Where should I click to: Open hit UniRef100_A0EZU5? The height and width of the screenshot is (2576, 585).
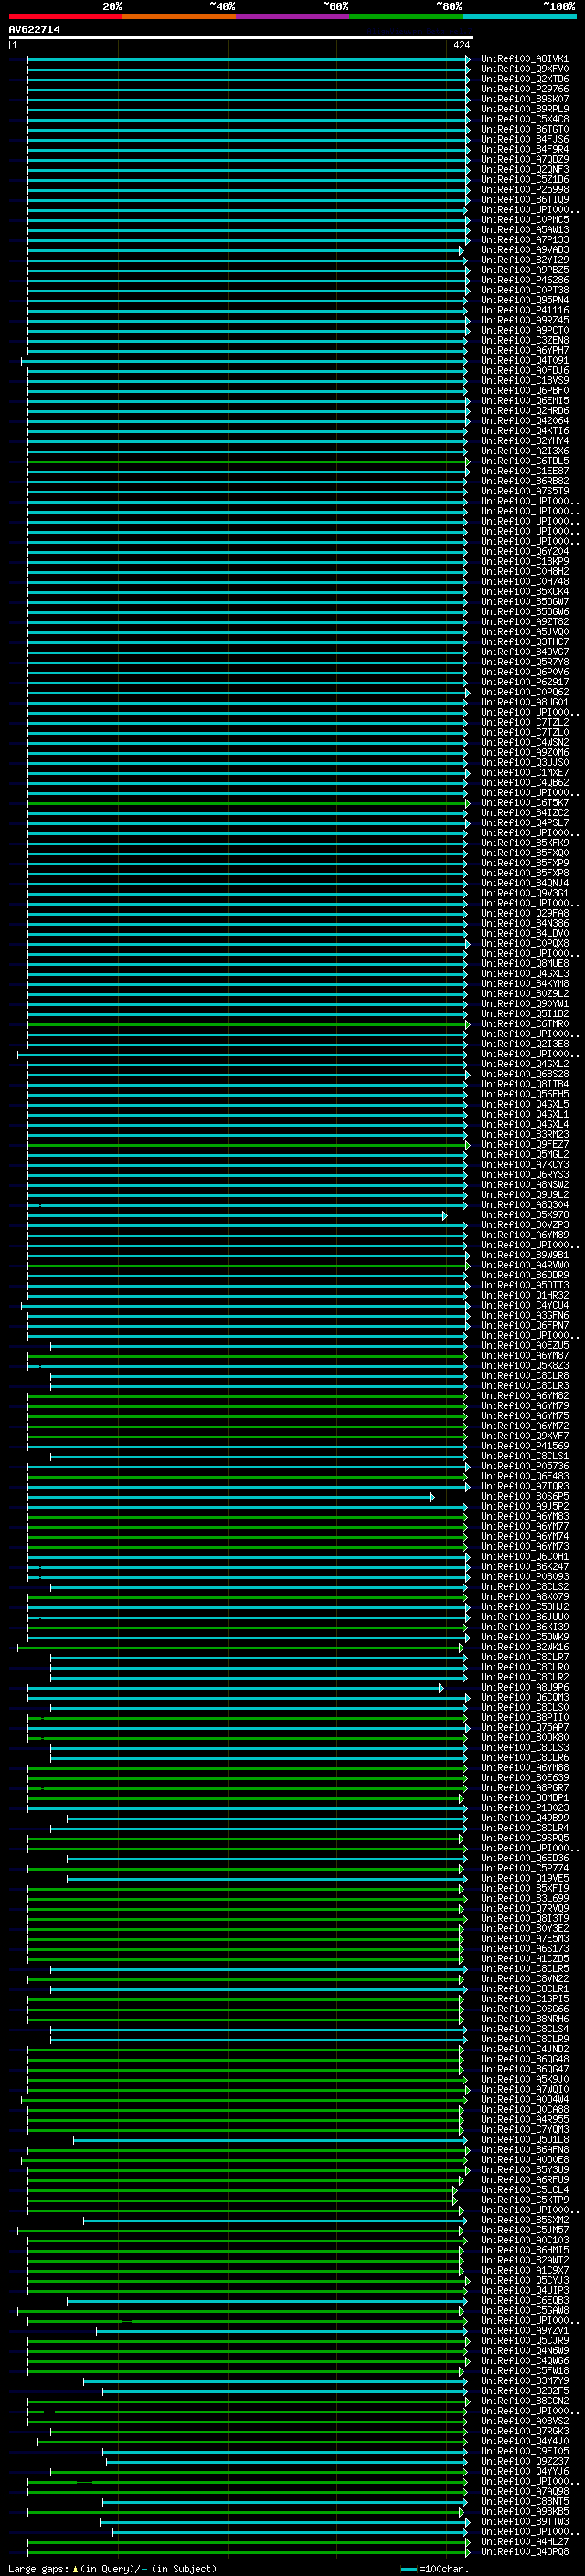(x=525, y=1346)
